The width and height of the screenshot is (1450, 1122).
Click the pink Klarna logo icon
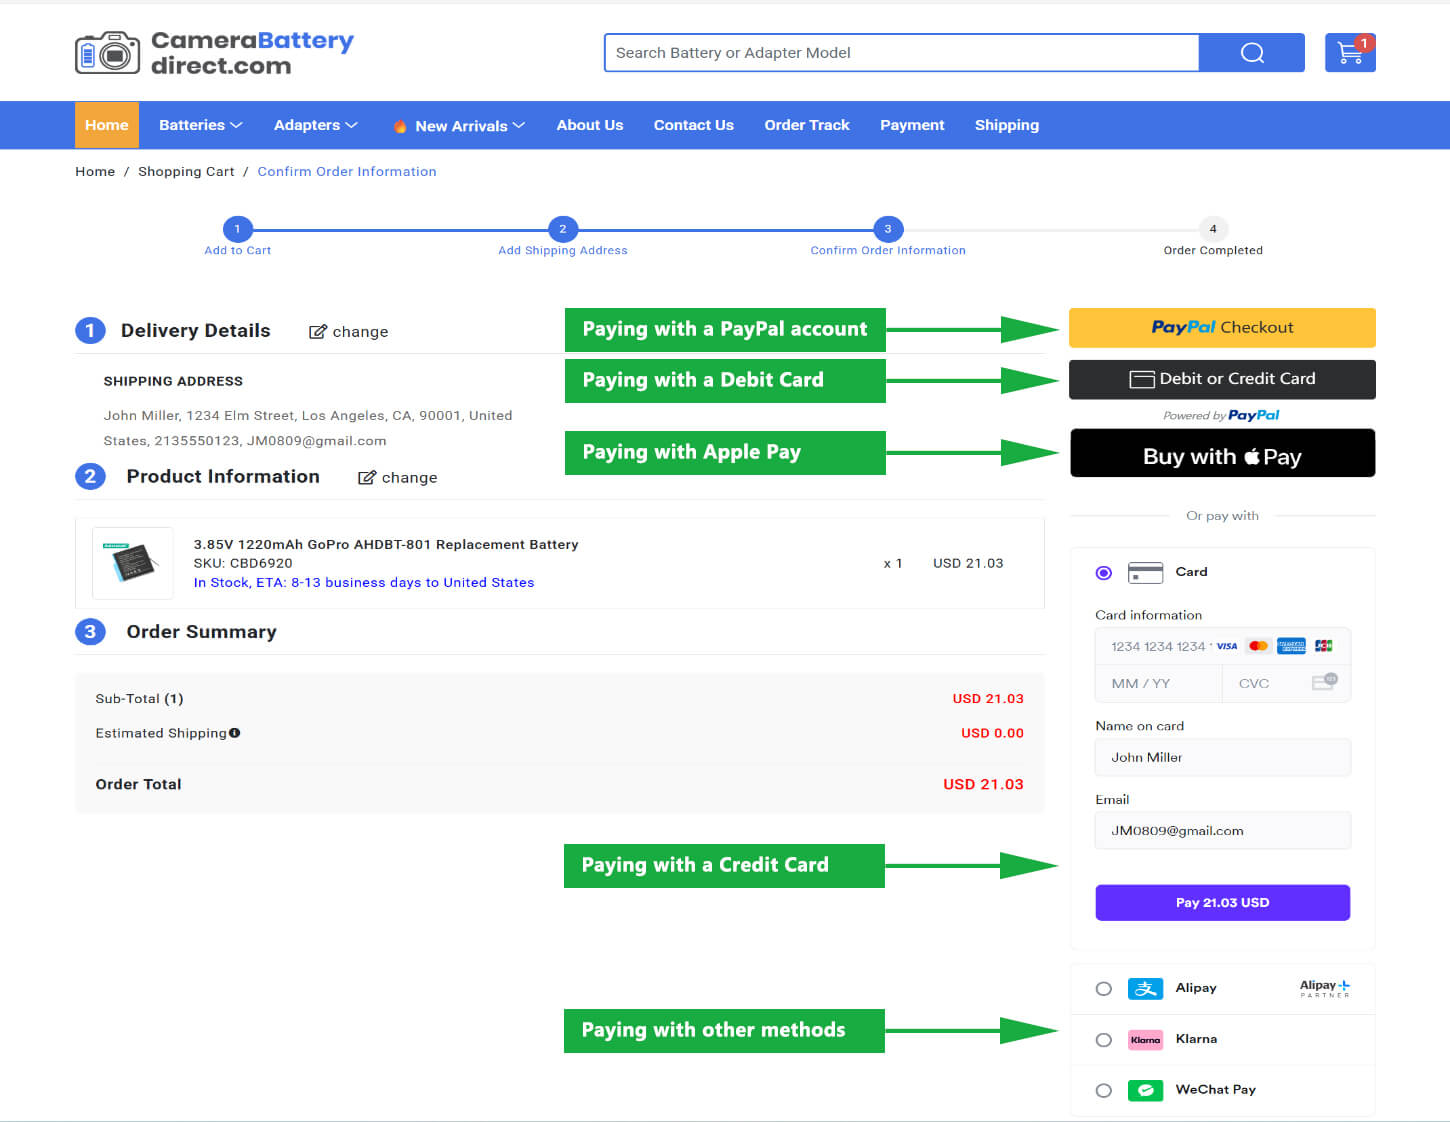pyautogui.click(x=1145, y=1040)
